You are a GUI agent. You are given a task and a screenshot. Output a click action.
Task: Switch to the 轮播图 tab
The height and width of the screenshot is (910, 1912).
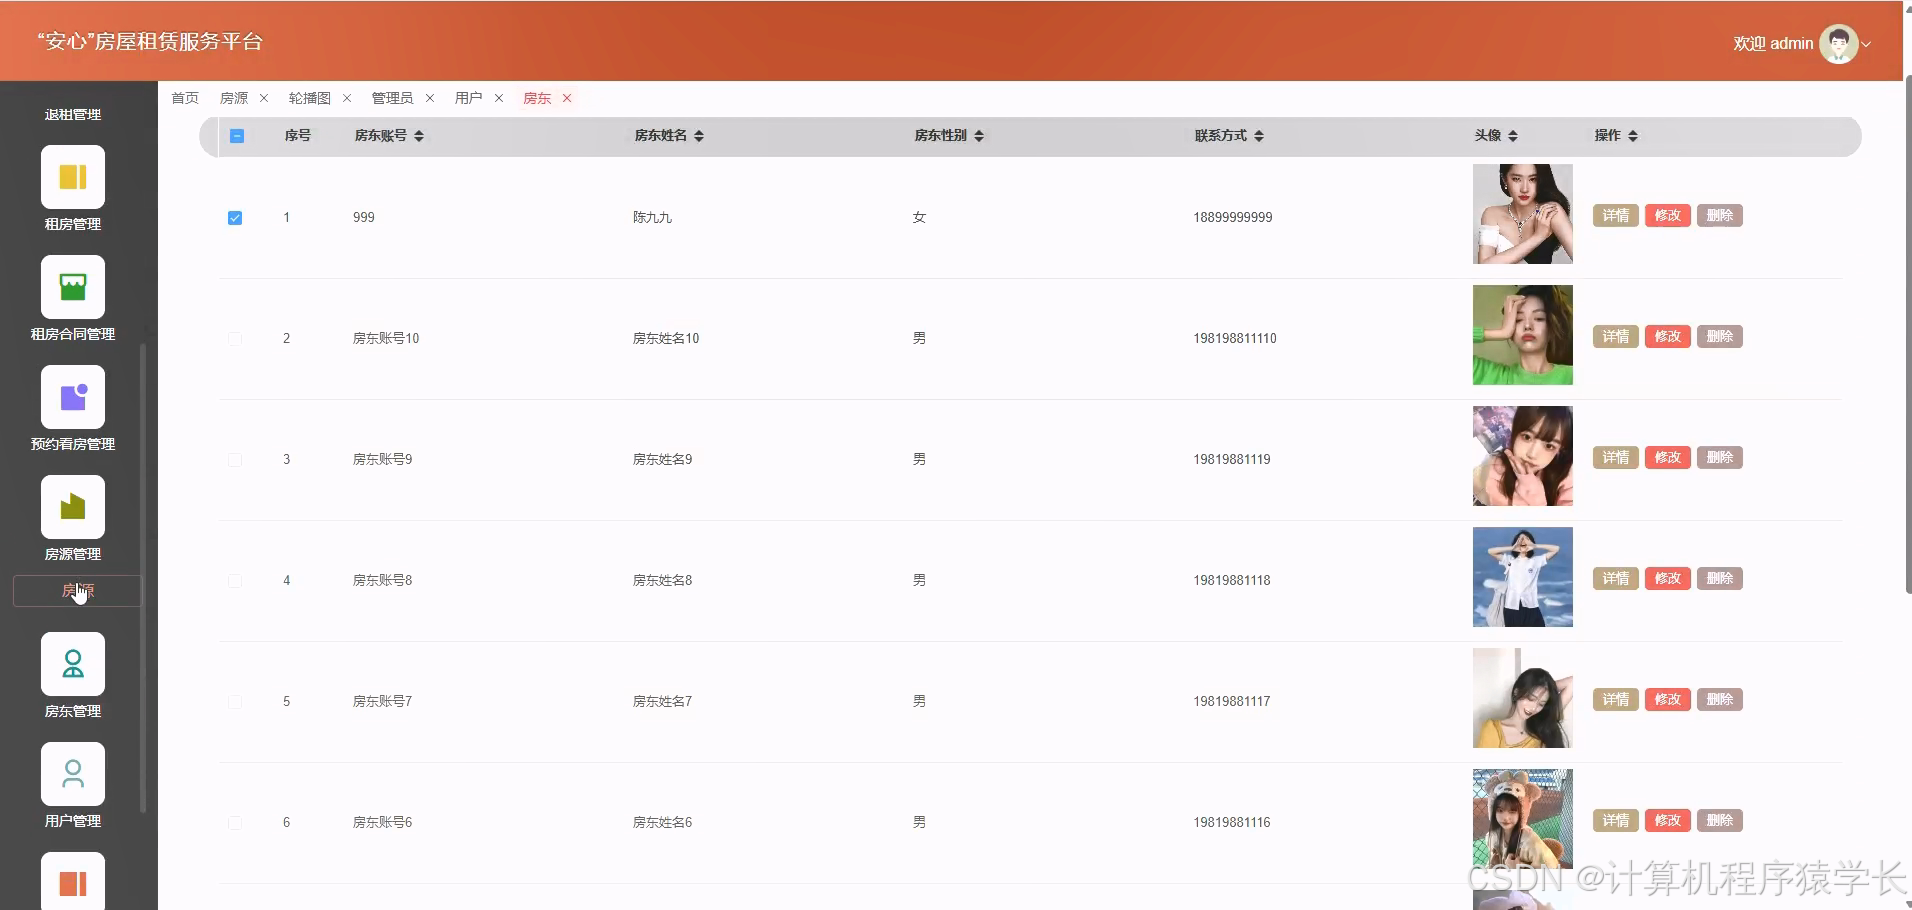click(310, 98)
